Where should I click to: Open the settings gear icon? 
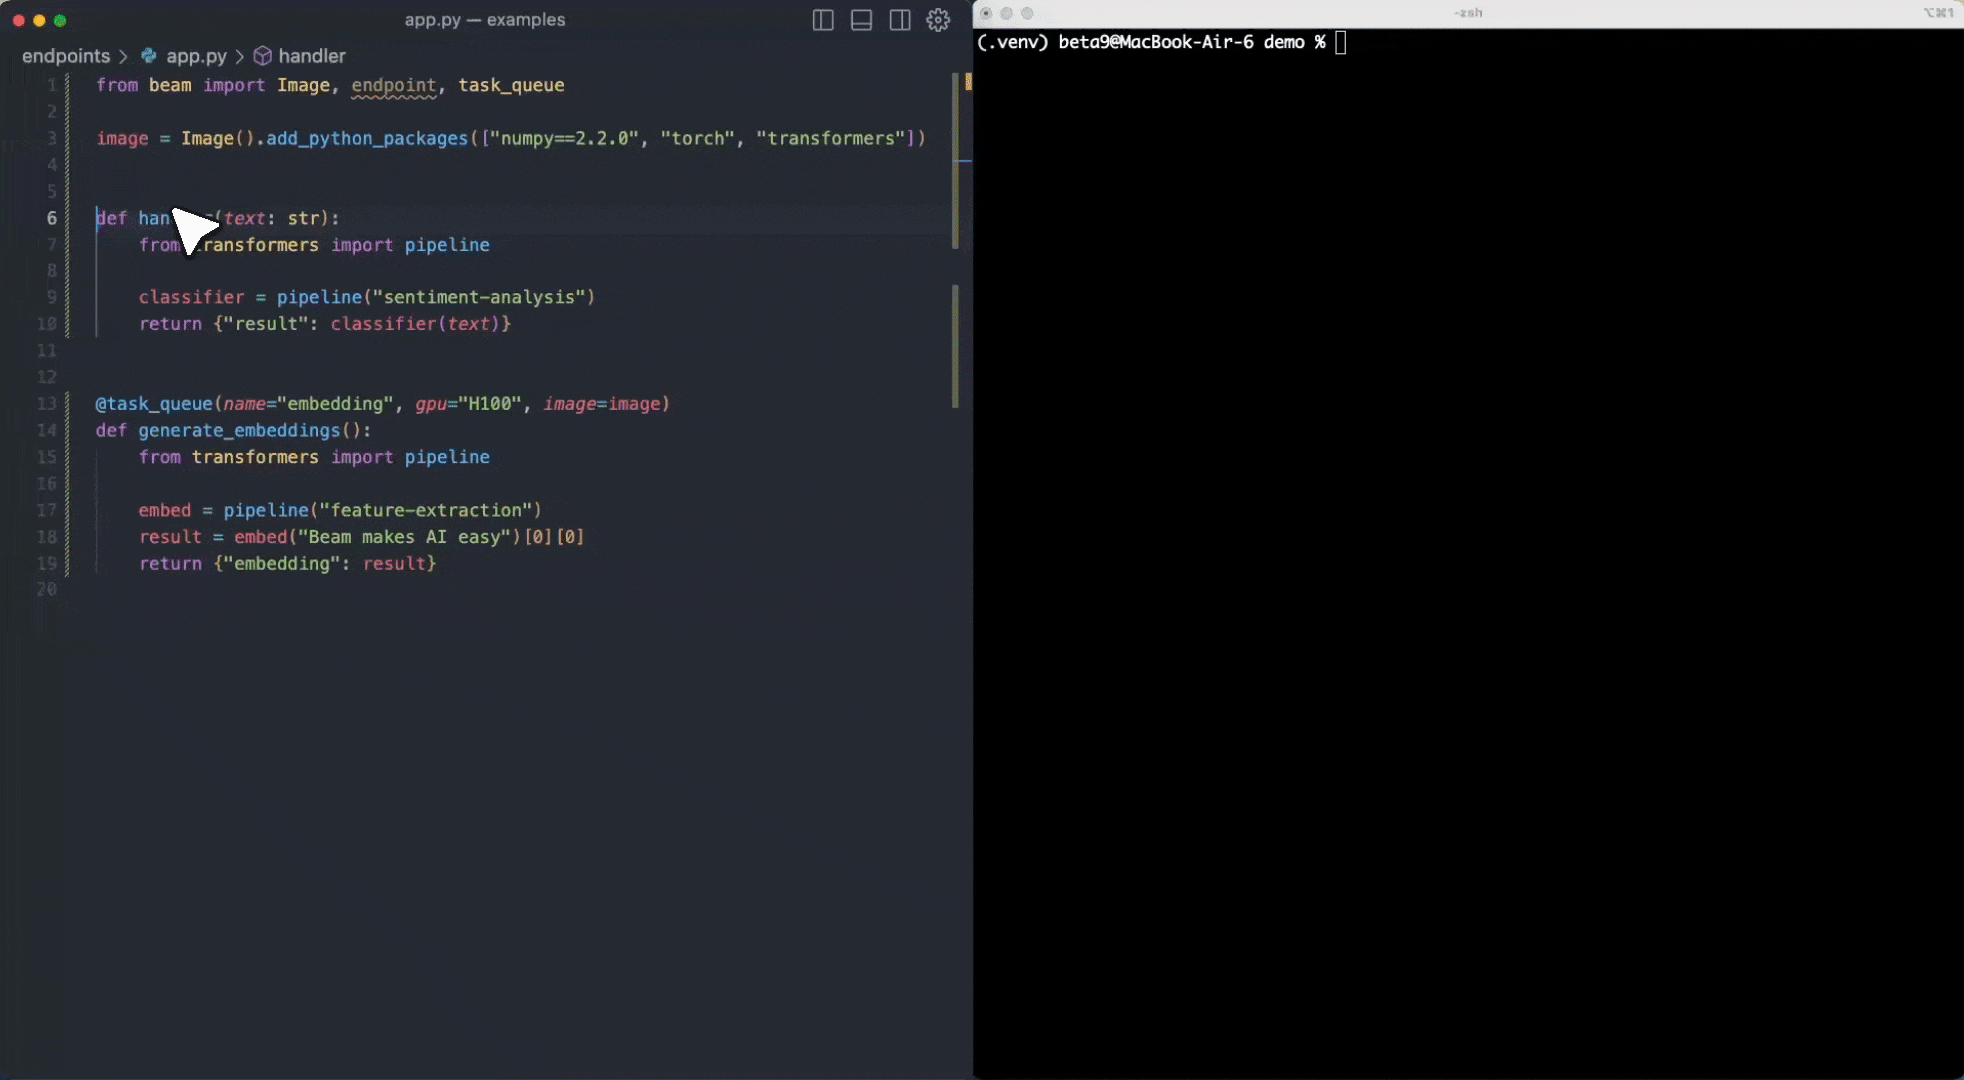point(938,20)
